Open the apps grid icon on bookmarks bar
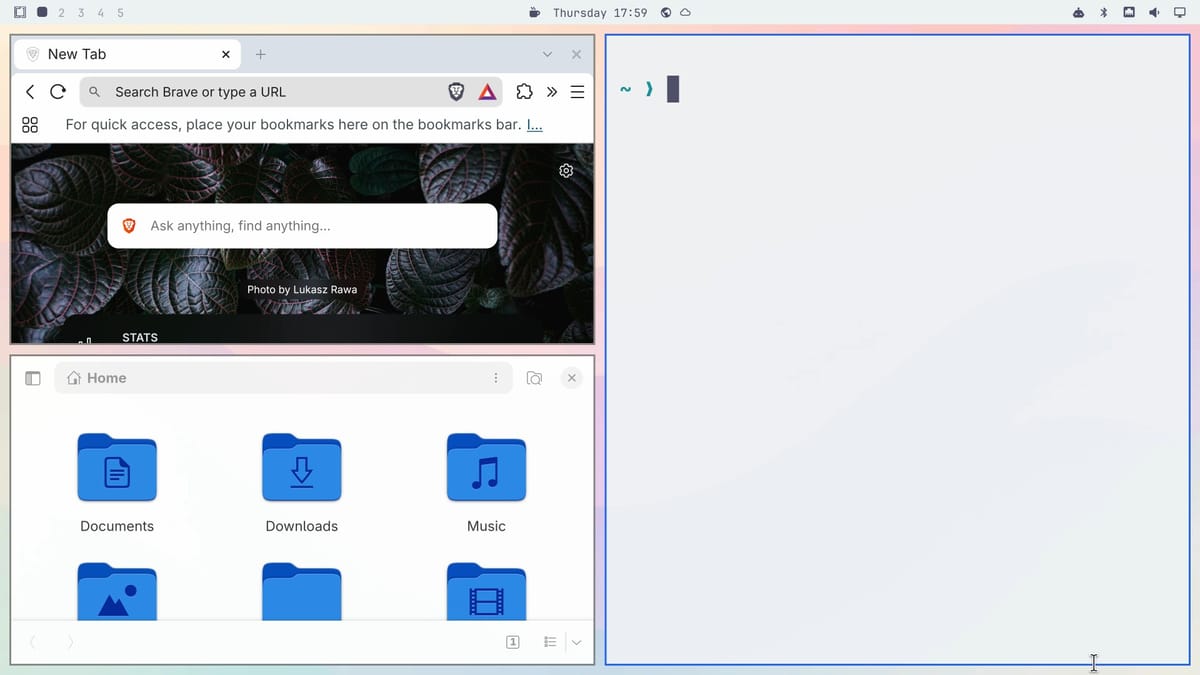This screenshot has width=1200, height=675. 30,125
